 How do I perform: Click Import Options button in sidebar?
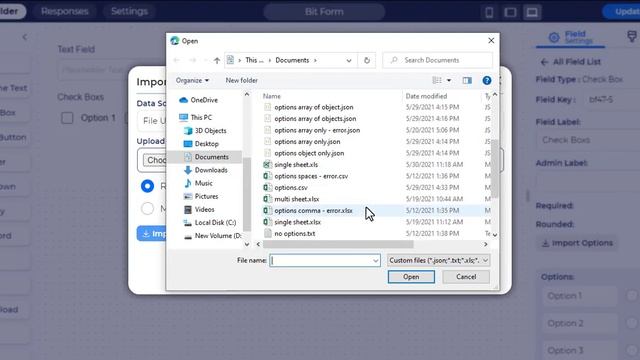[x=576, y=243]
